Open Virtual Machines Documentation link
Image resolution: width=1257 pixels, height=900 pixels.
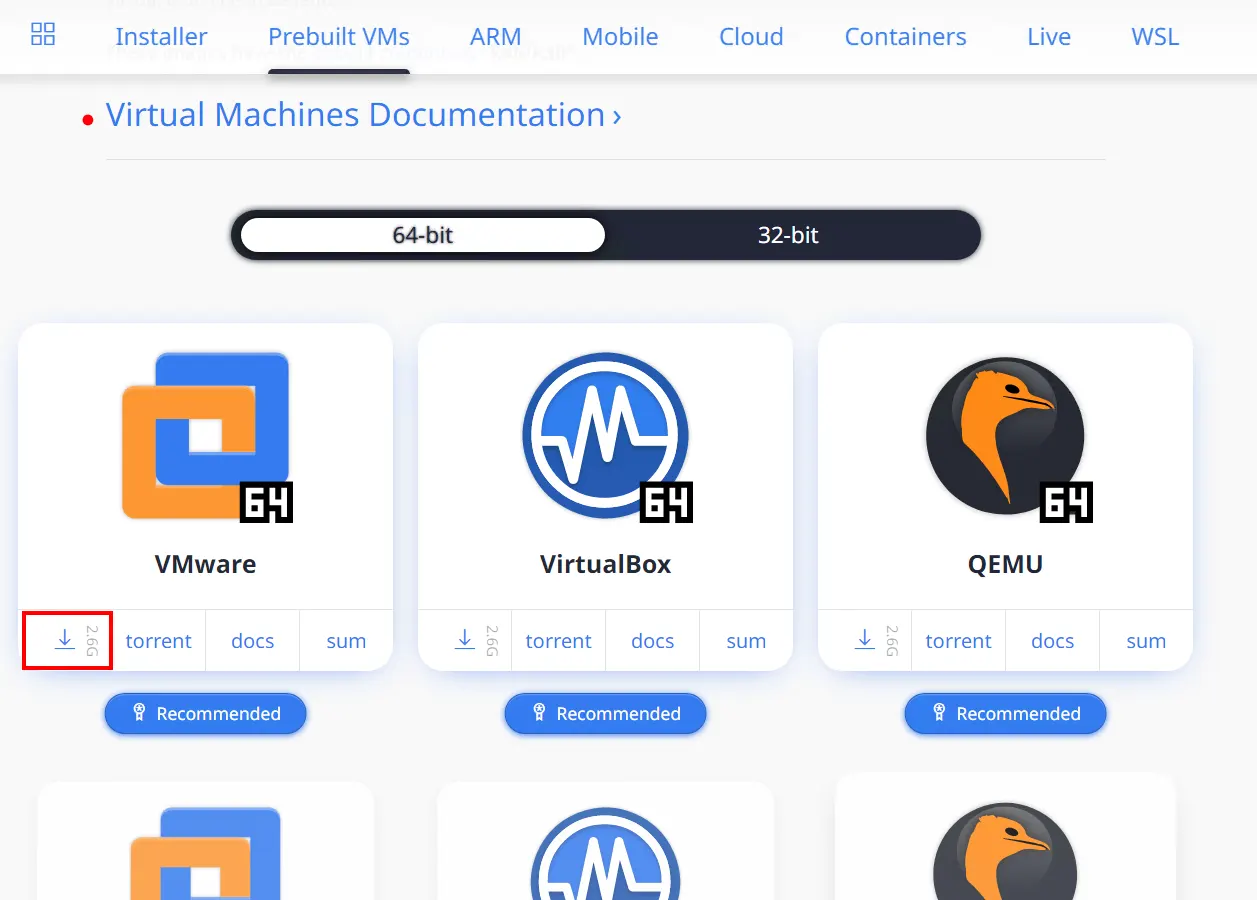coord(363,115)
